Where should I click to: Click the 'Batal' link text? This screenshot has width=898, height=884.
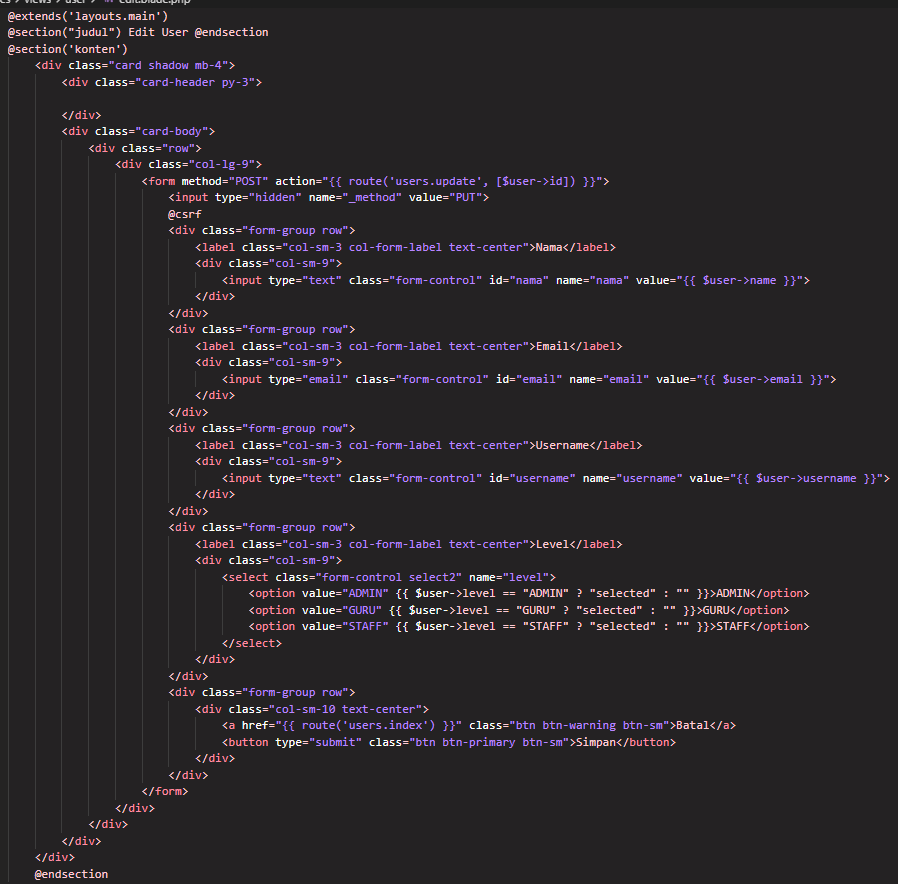pos(693,726)
